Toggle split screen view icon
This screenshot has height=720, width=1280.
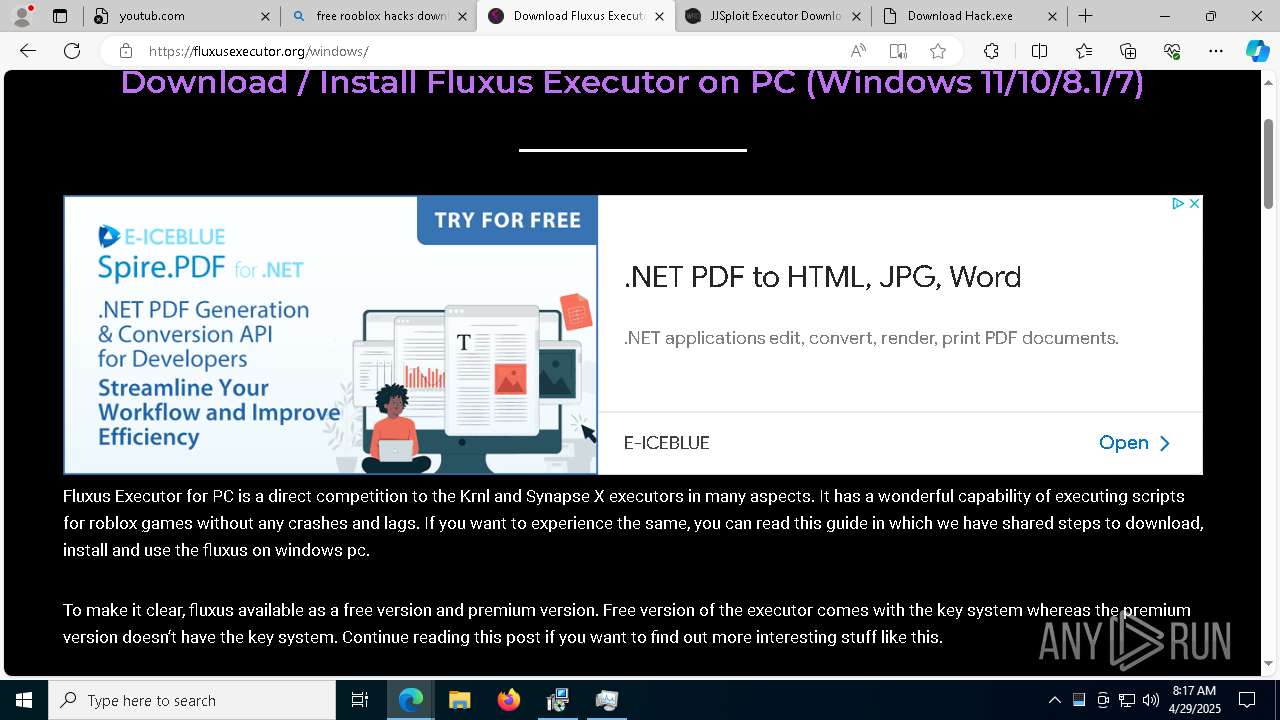(1039, 51)
